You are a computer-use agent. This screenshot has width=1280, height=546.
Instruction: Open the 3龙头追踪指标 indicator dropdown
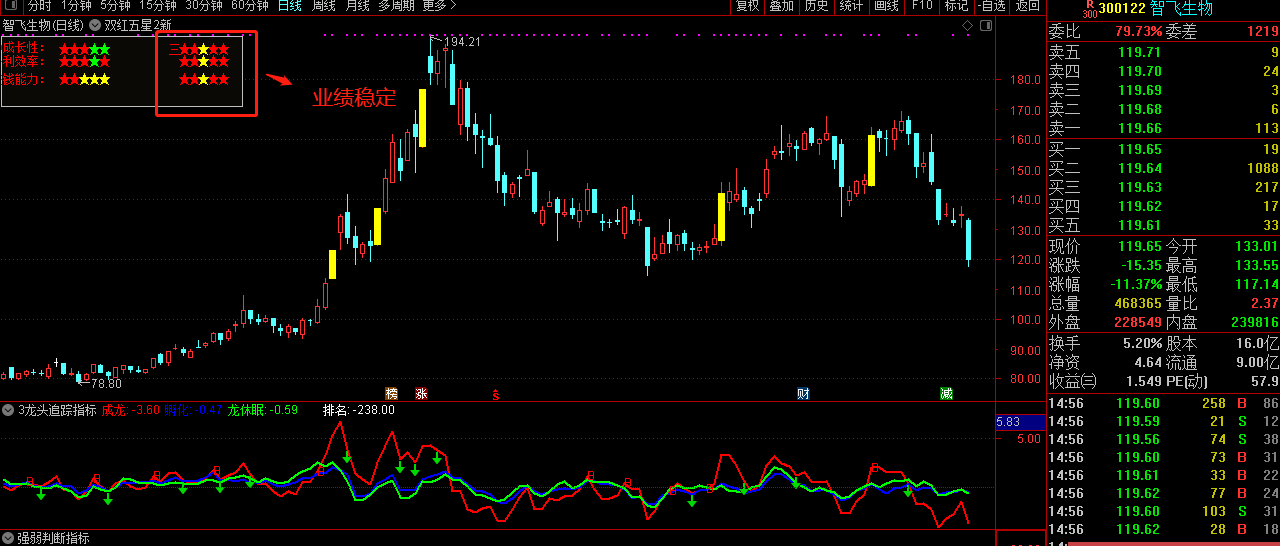coord(8,410)
